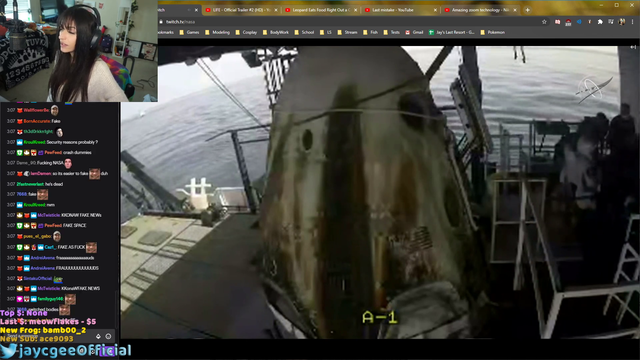640x360 pixels.
Task: Open the Pokemon bookmark folder
Action: [x=493, y=32]
